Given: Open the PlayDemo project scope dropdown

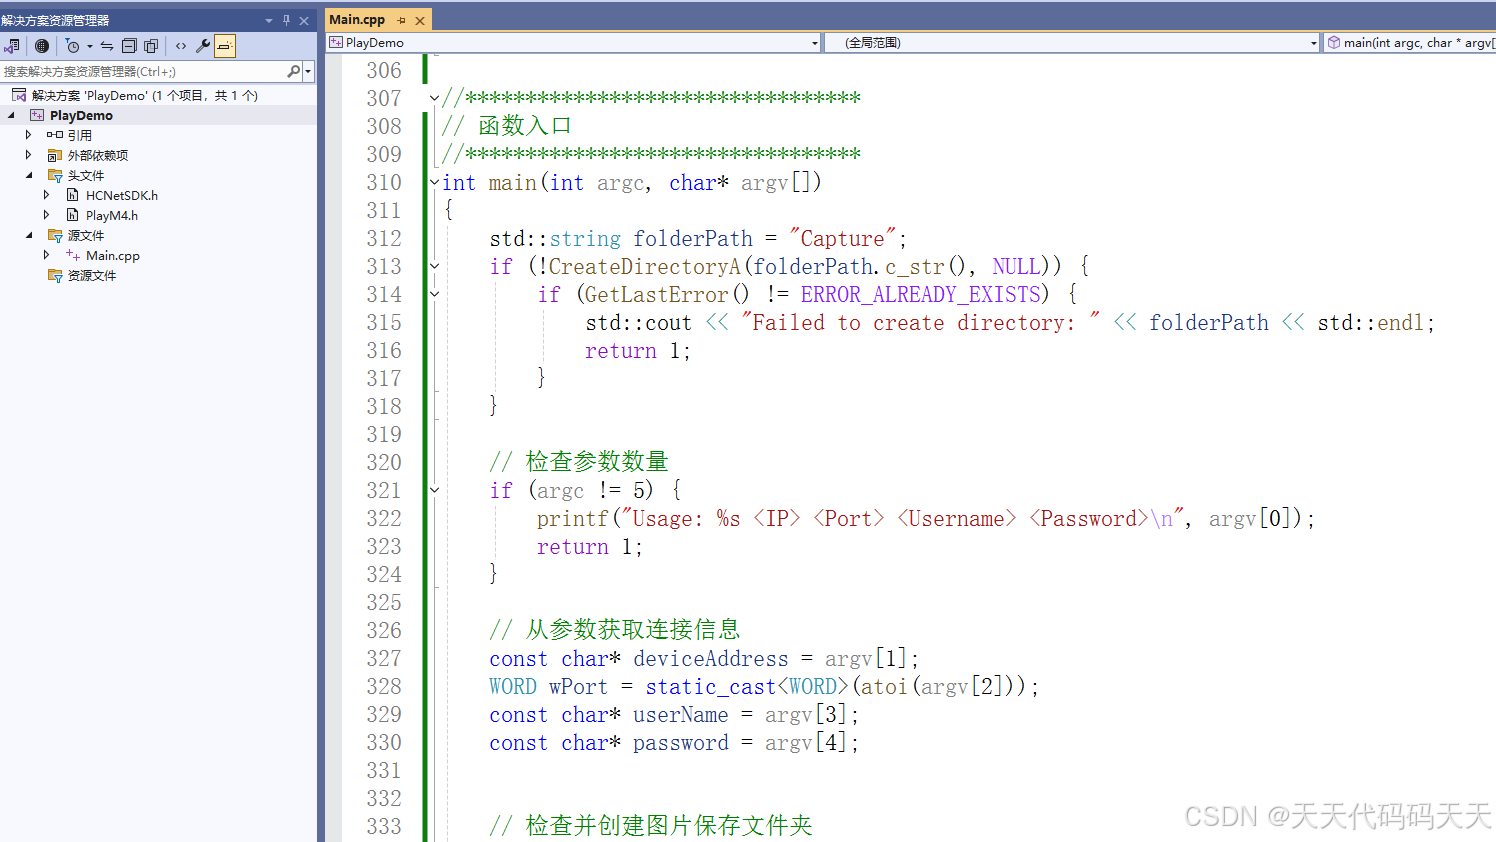Looking at the screenshot, I should (574, 43).
